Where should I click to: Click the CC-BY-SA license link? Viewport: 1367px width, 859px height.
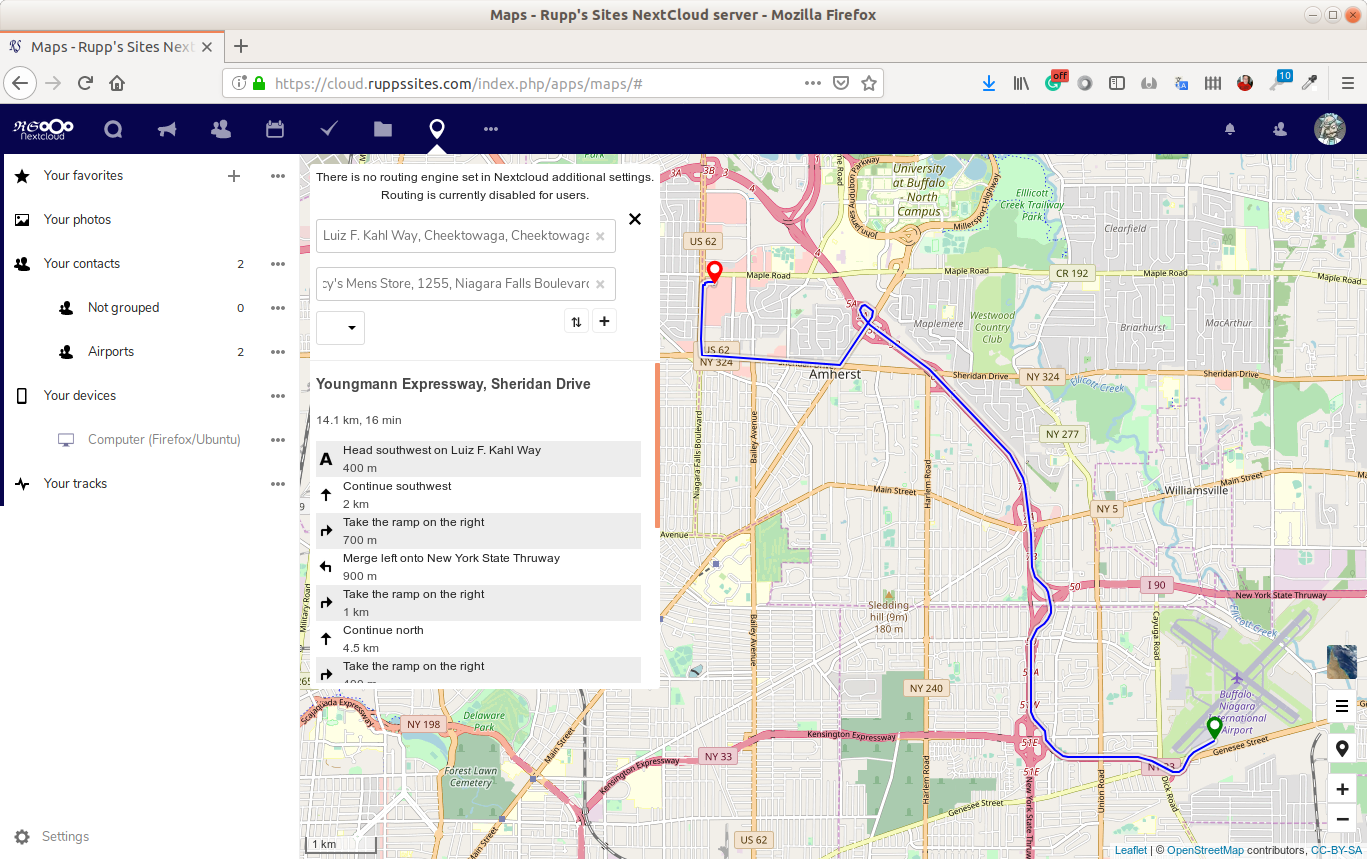pyautogui.click(x=1337, y=850)
